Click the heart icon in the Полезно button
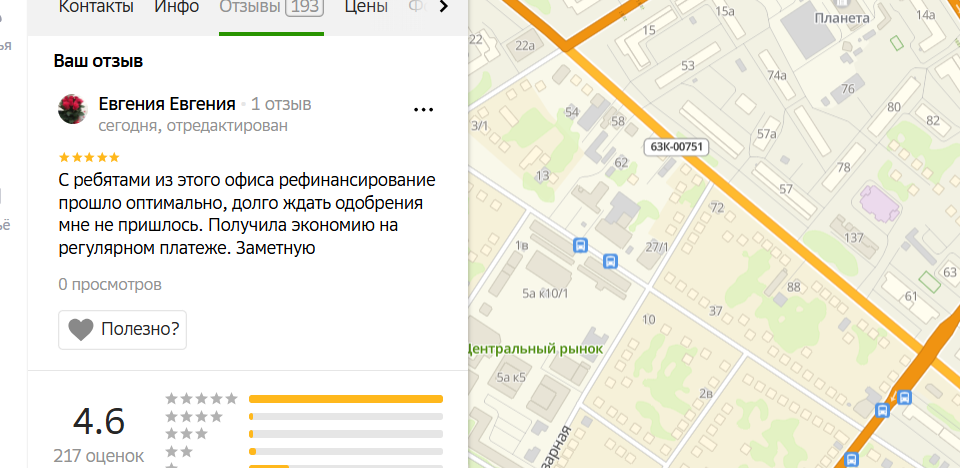 (x=80, y=330)
